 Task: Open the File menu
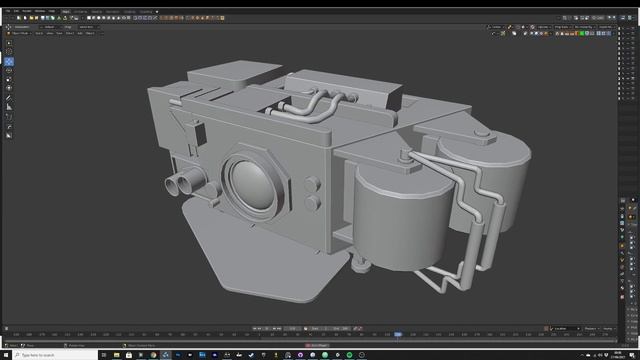[x=8, y=11]
